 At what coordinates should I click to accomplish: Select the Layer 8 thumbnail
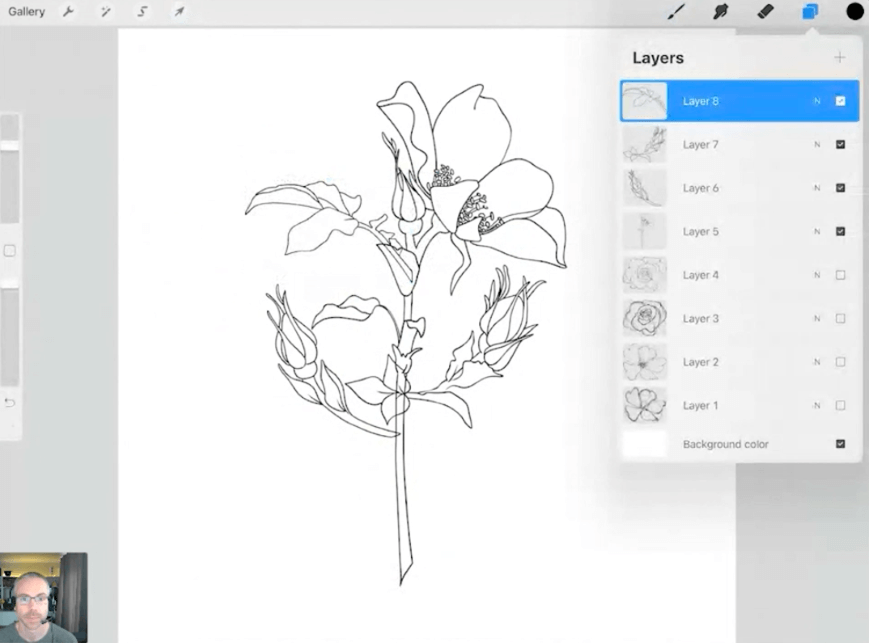(x=644, y=101)
